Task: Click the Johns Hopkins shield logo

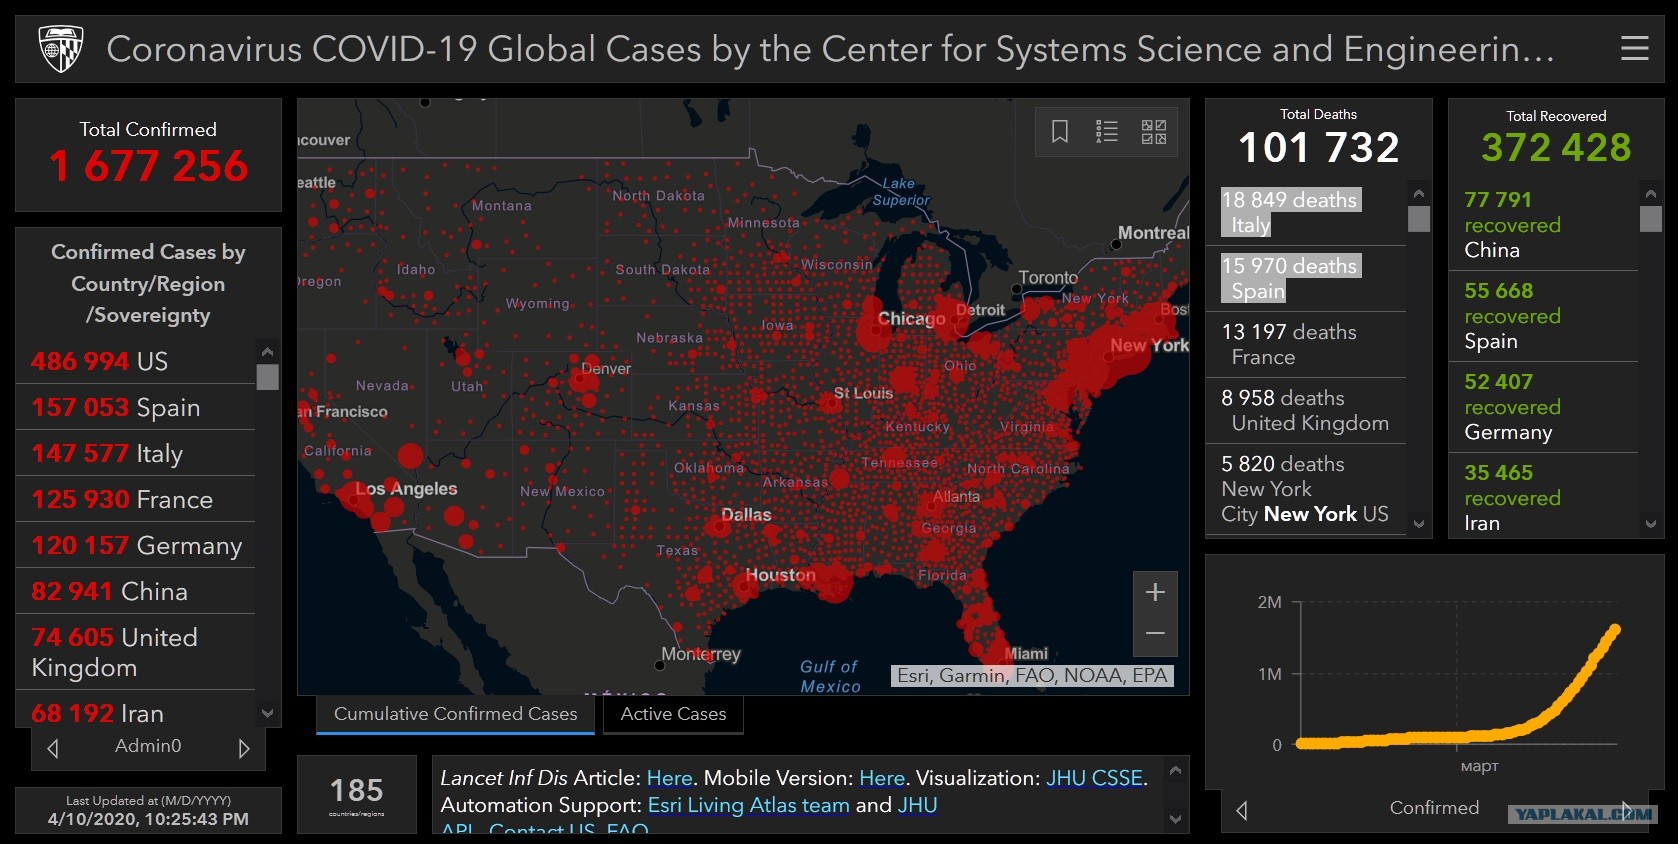Action: tap(60, 49)
